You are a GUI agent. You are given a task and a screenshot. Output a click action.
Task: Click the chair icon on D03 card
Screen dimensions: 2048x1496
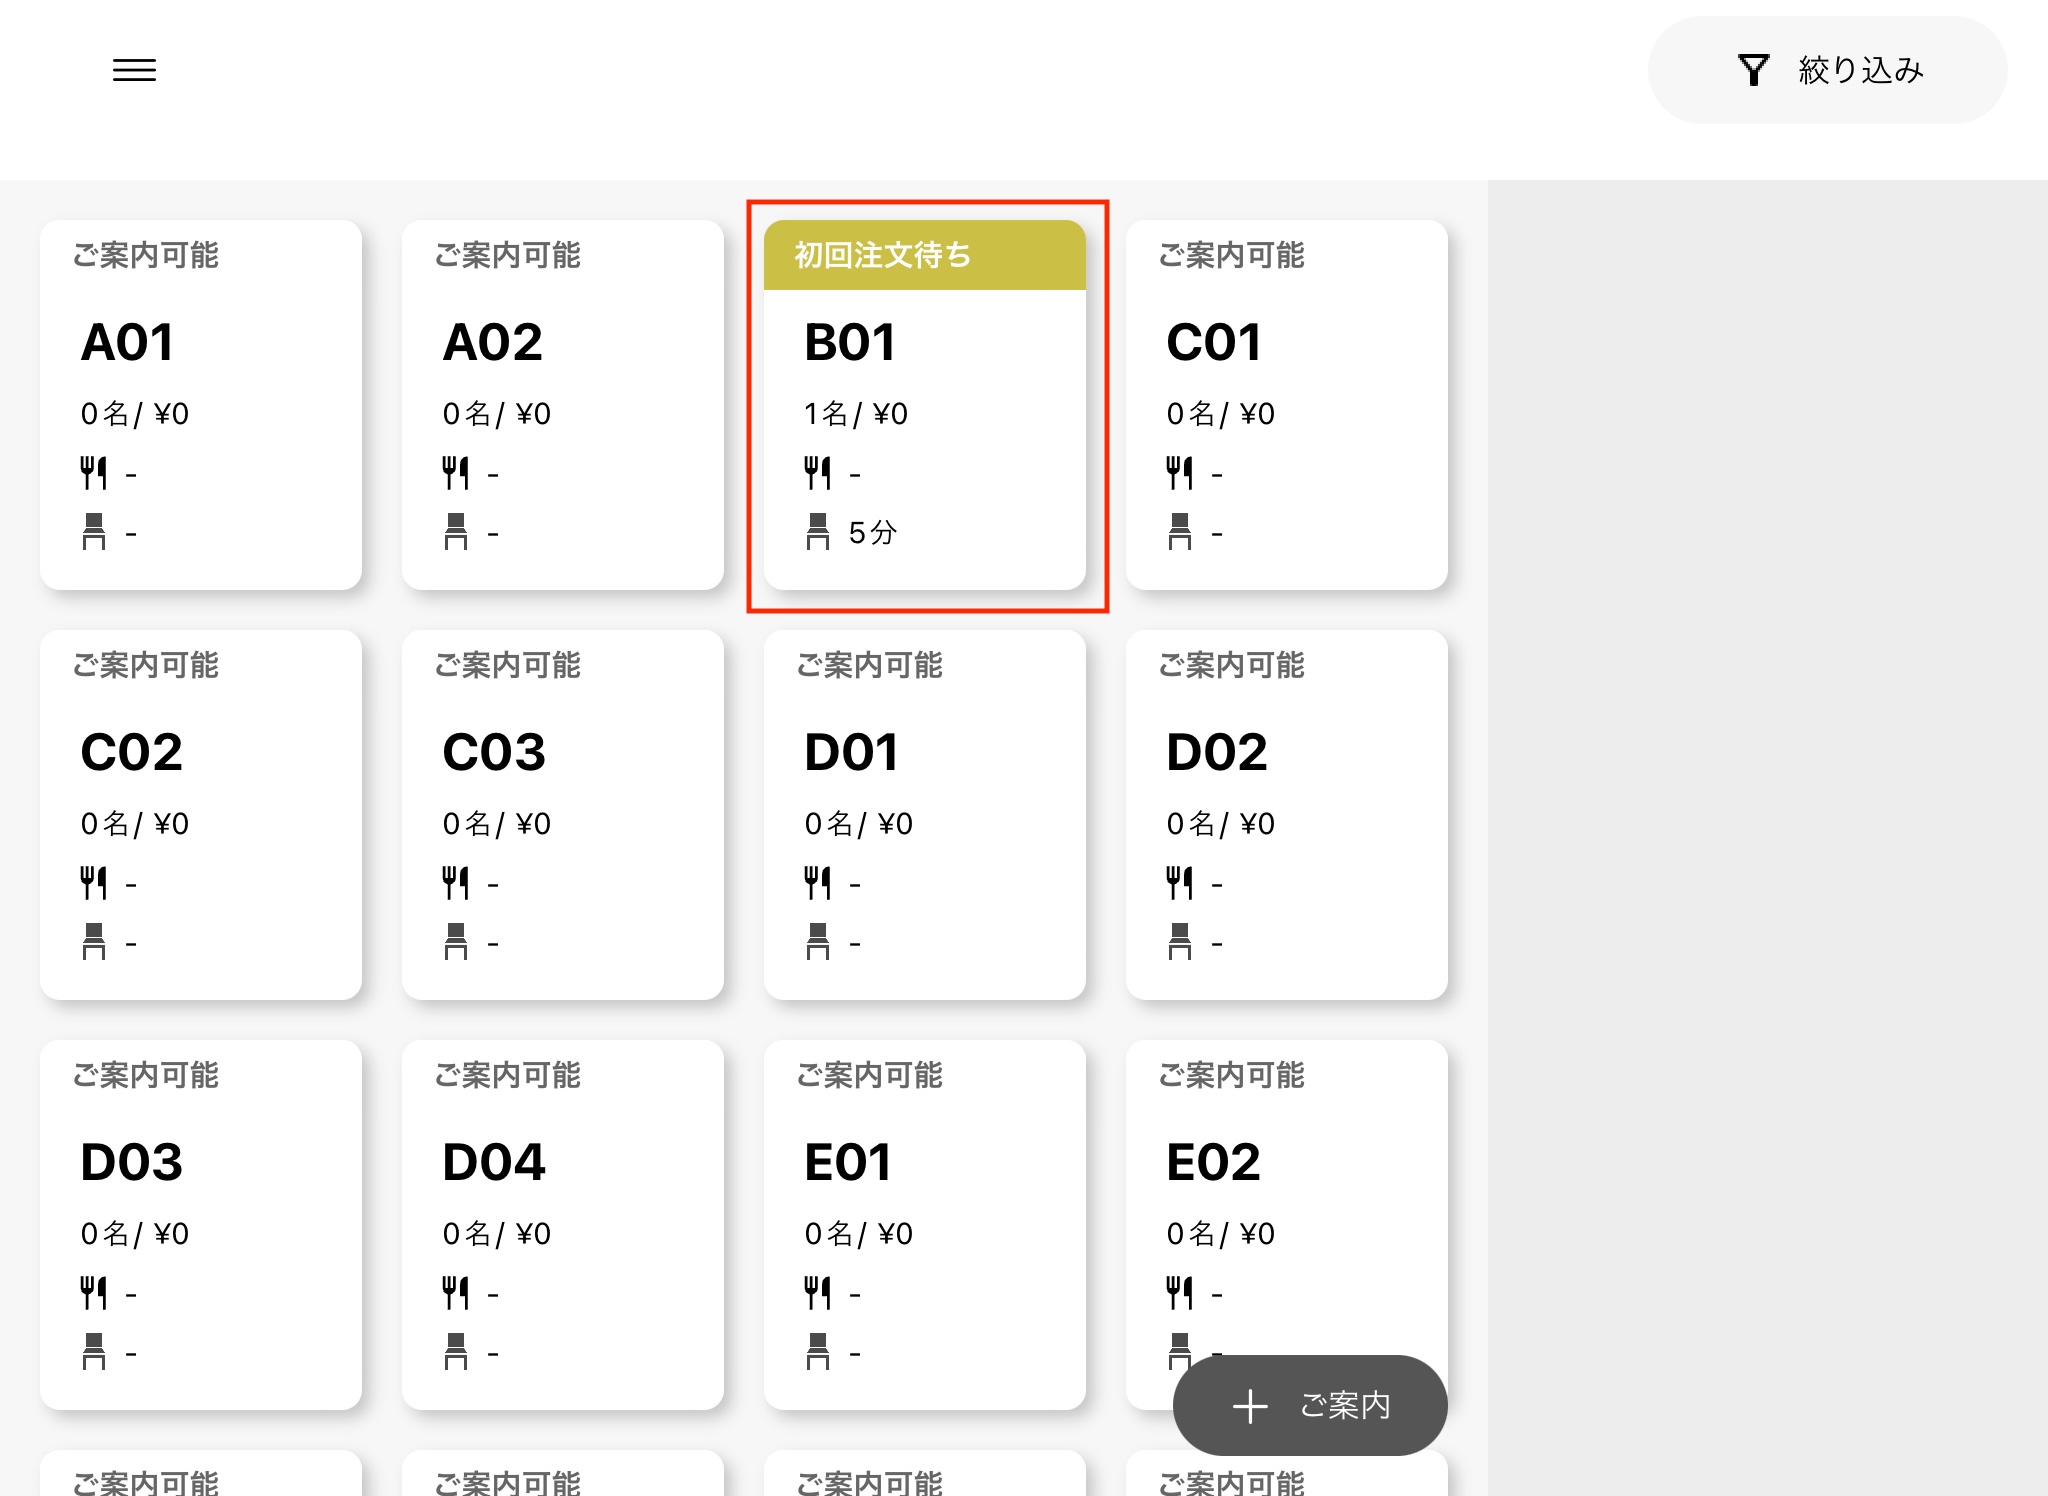coord(93,1351)
